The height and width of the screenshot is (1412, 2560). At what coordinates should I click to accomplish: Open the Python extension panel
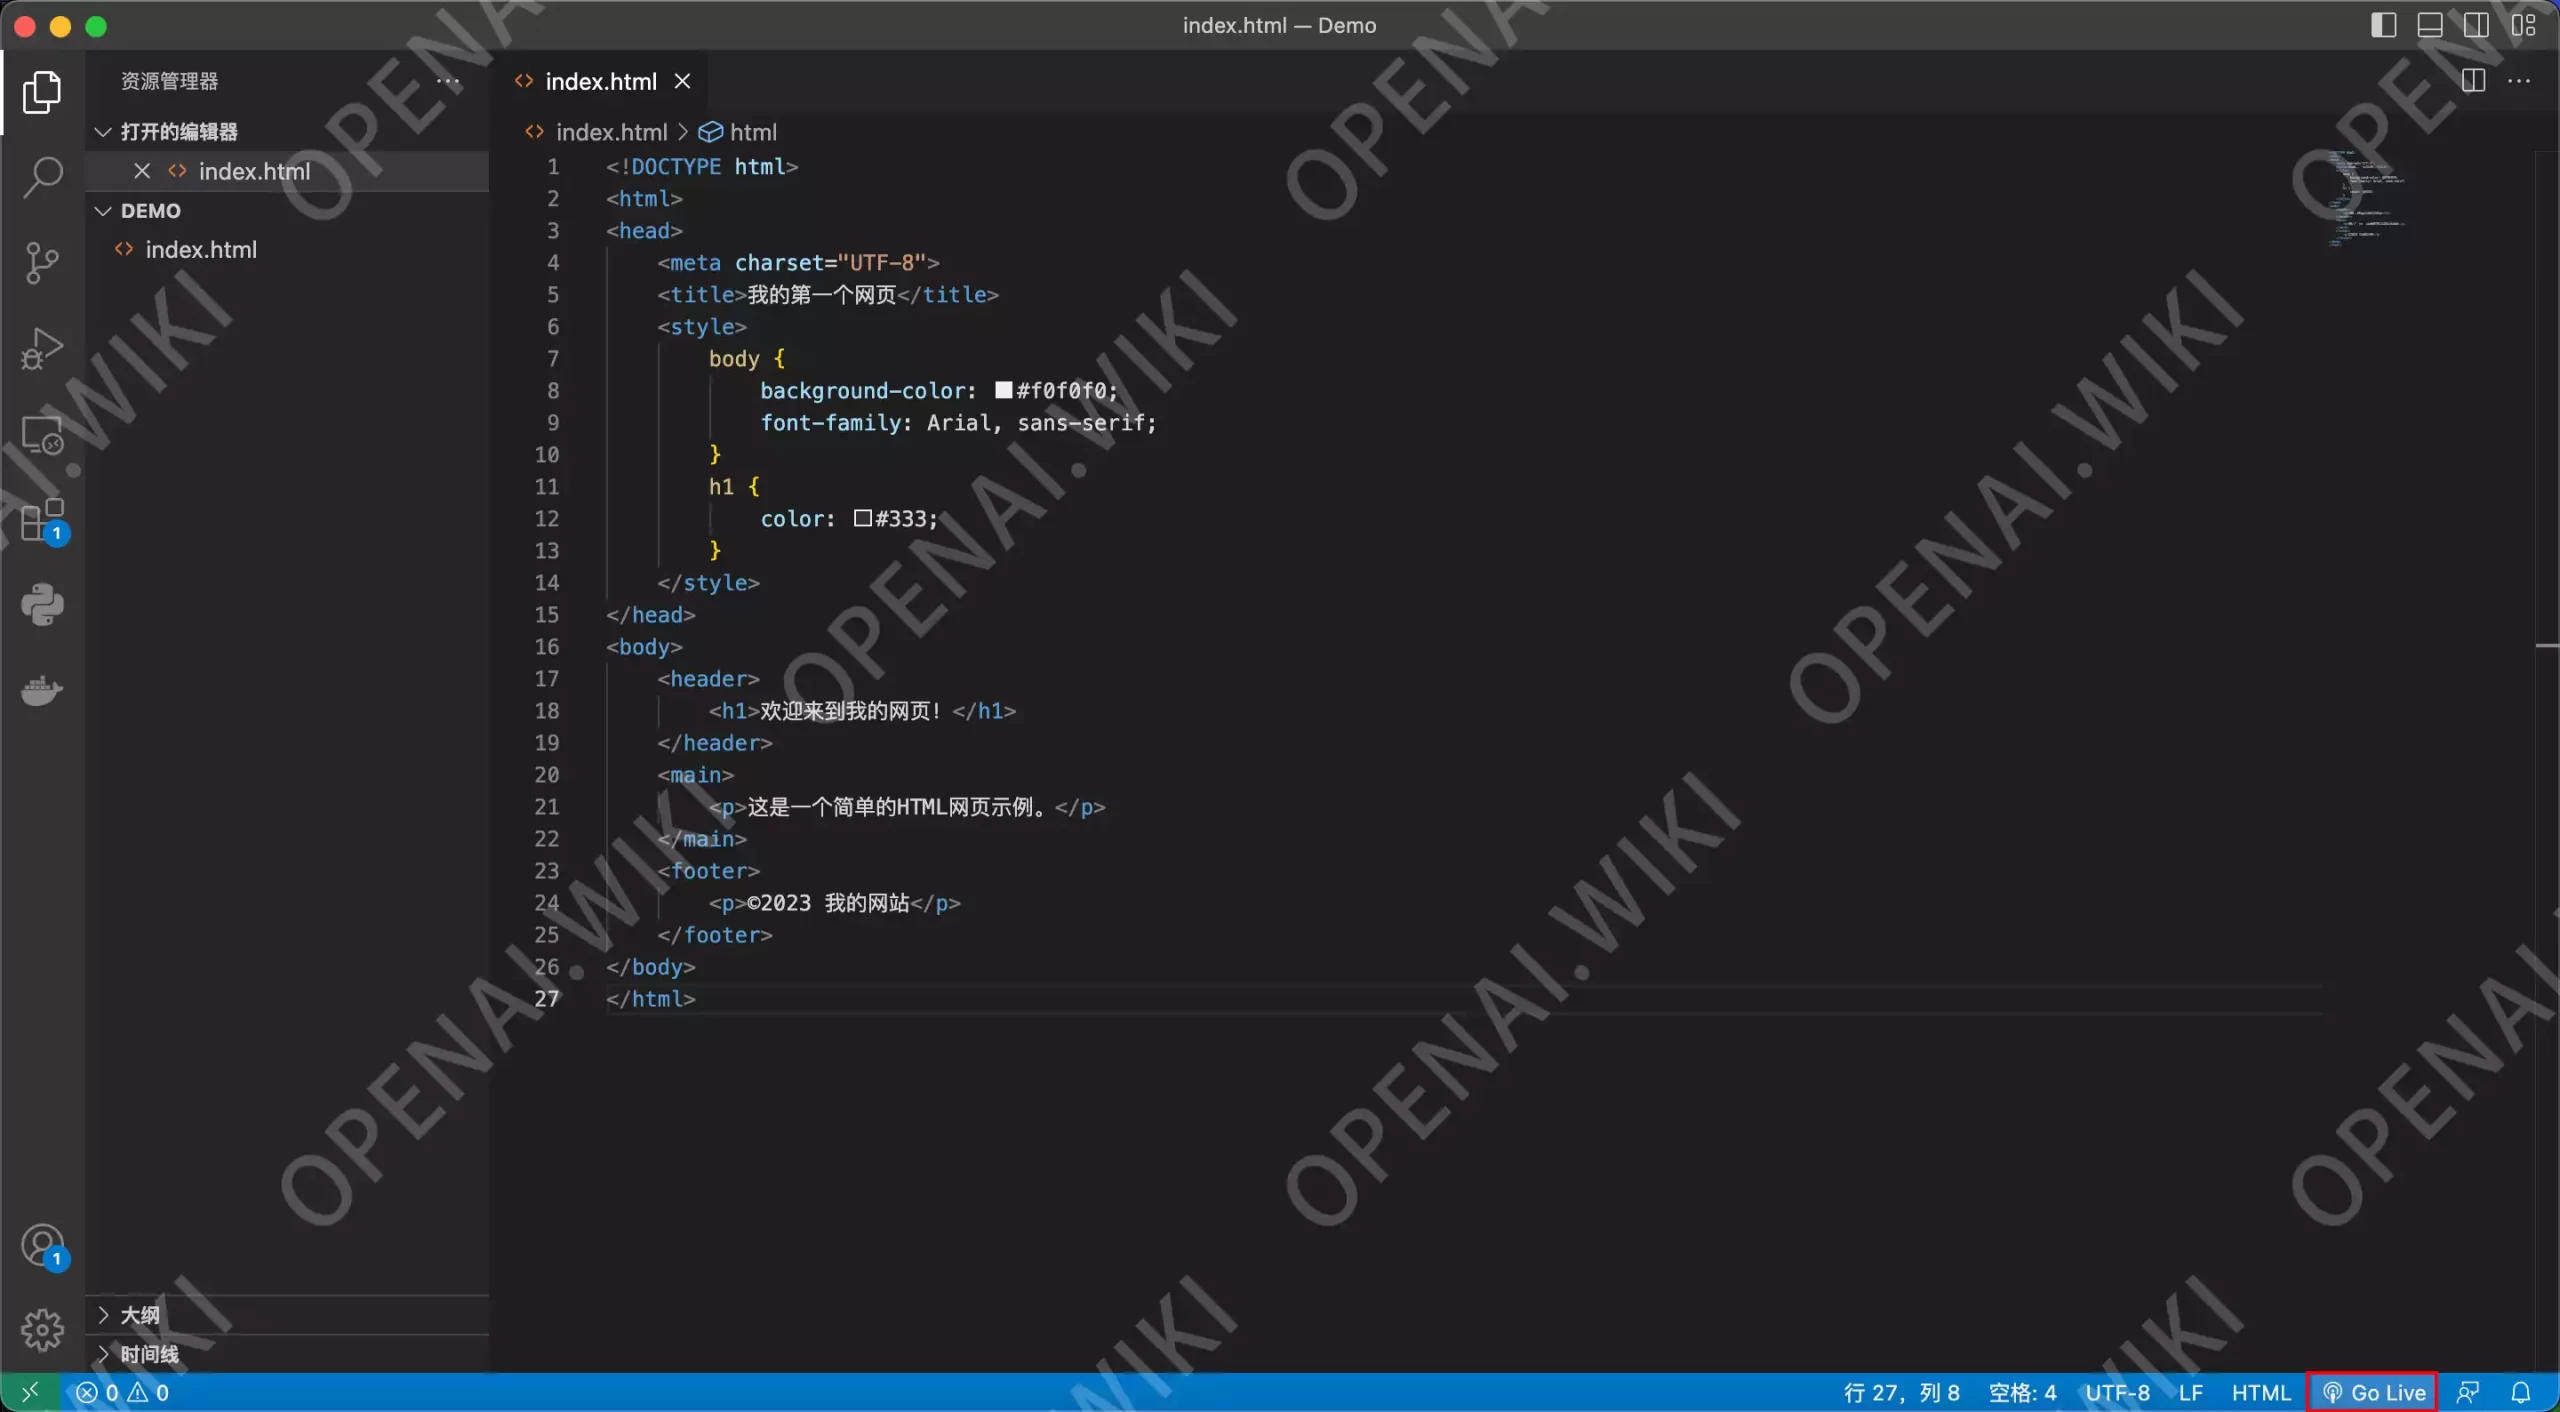pos(42,605)
